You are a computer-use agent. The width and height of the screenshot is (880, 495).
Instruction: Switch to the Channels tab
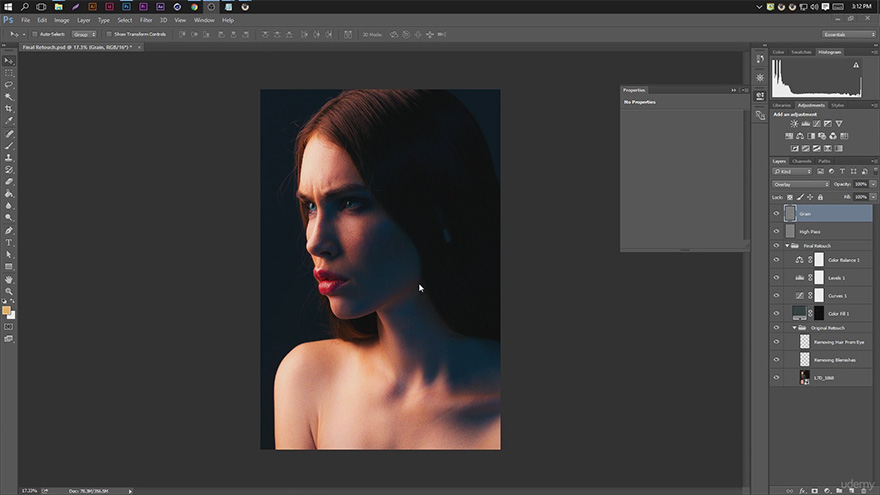(801, 161)
